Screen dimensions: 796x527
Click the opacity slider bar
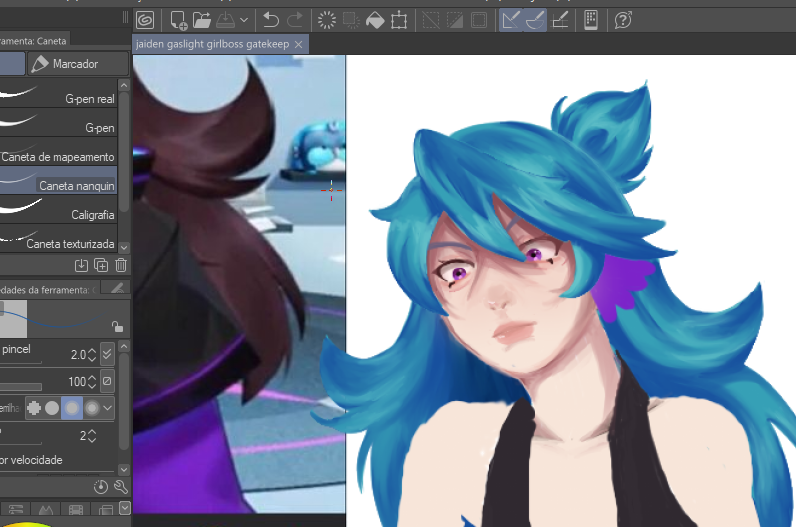tap(21, 387)
